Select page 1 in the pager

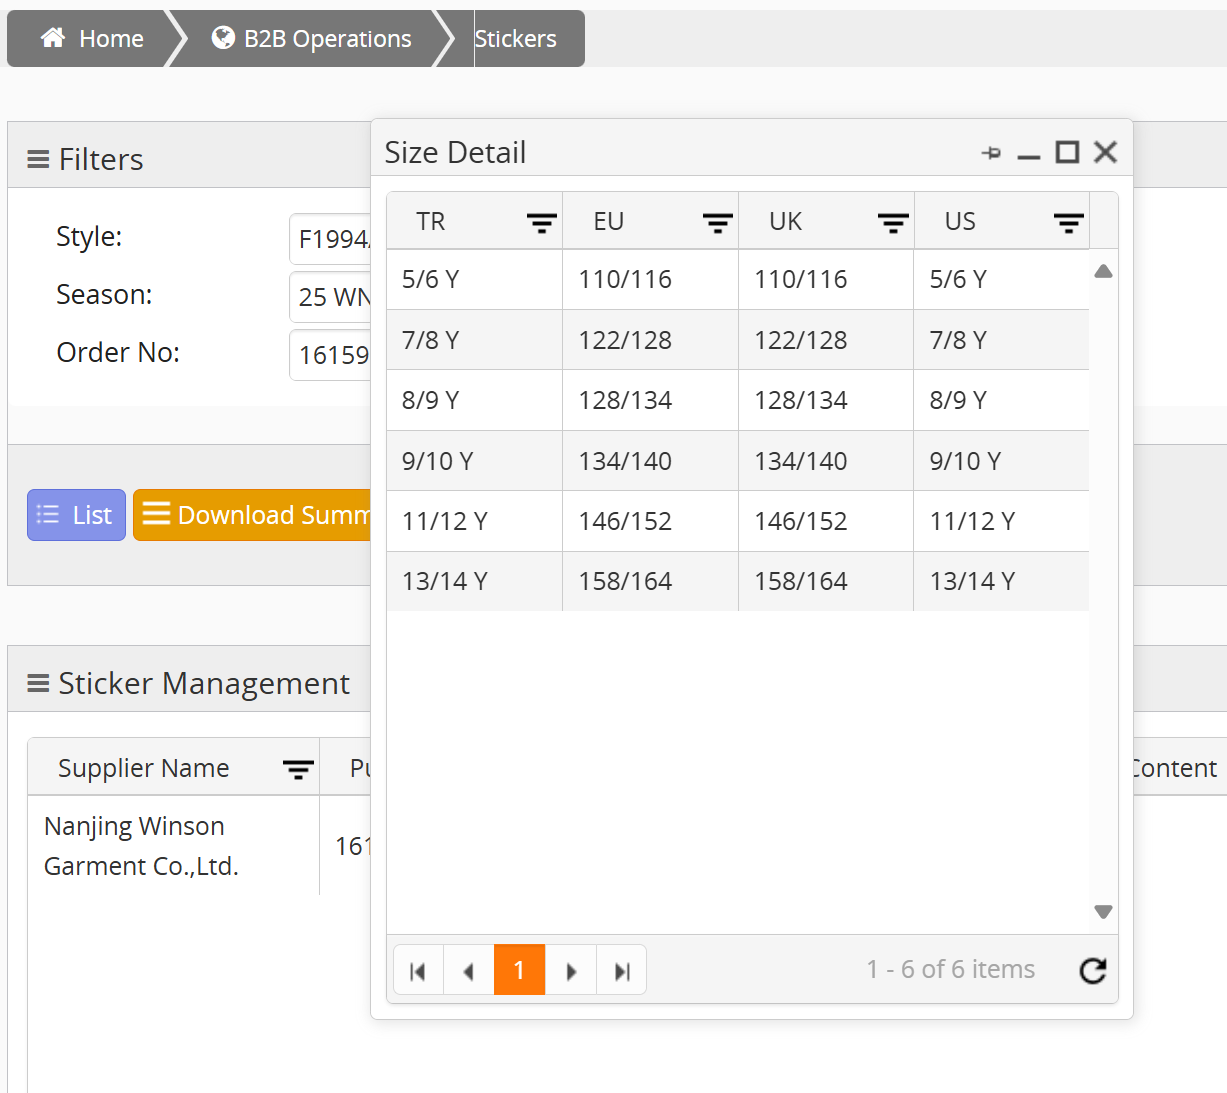click(519, 970)
